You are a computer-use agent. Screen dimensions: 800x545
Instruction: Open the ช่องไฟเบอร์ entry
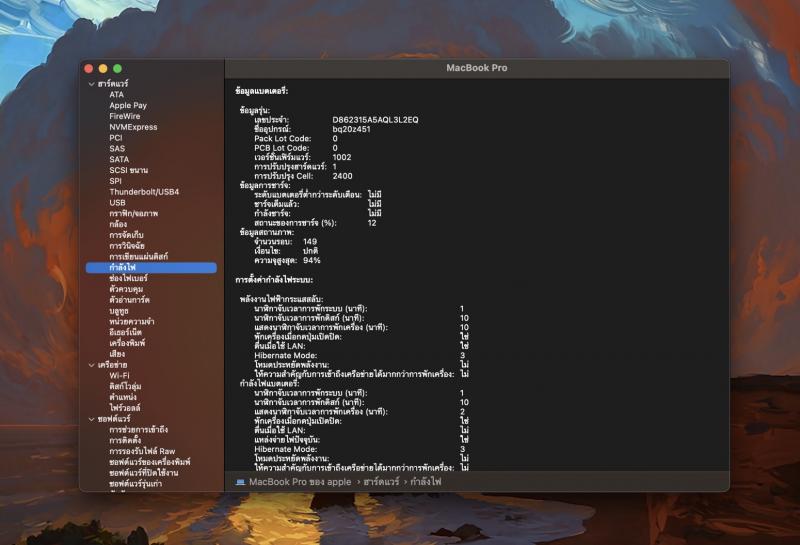tap(128, 278)
